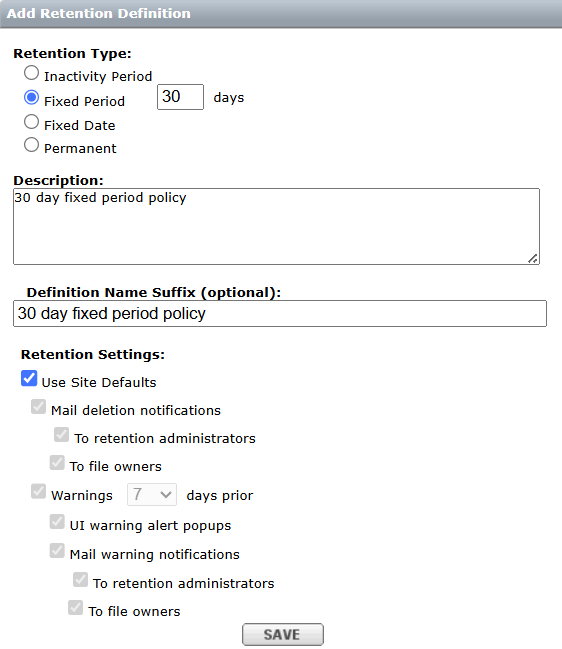Click the days number input field

(180, 97)
